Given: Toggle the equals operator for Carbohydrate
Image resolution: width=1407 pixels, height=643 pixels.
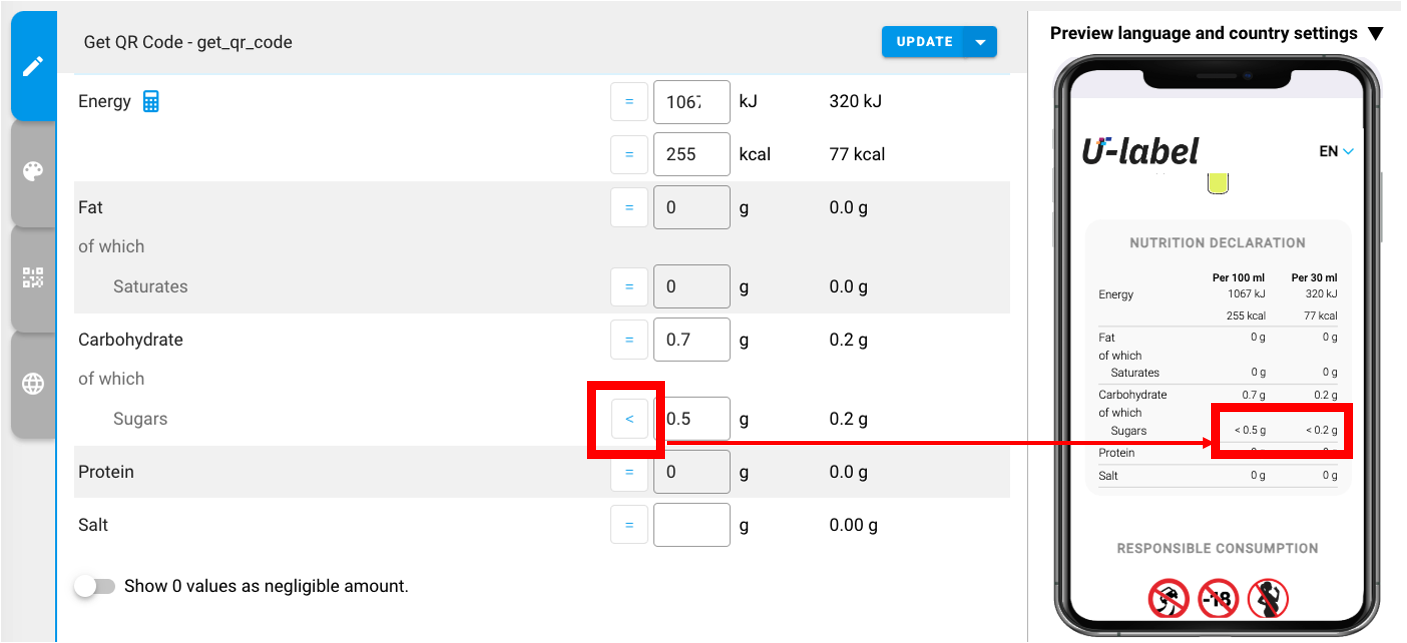Looking at the screenshot, I should pos(629,340).
